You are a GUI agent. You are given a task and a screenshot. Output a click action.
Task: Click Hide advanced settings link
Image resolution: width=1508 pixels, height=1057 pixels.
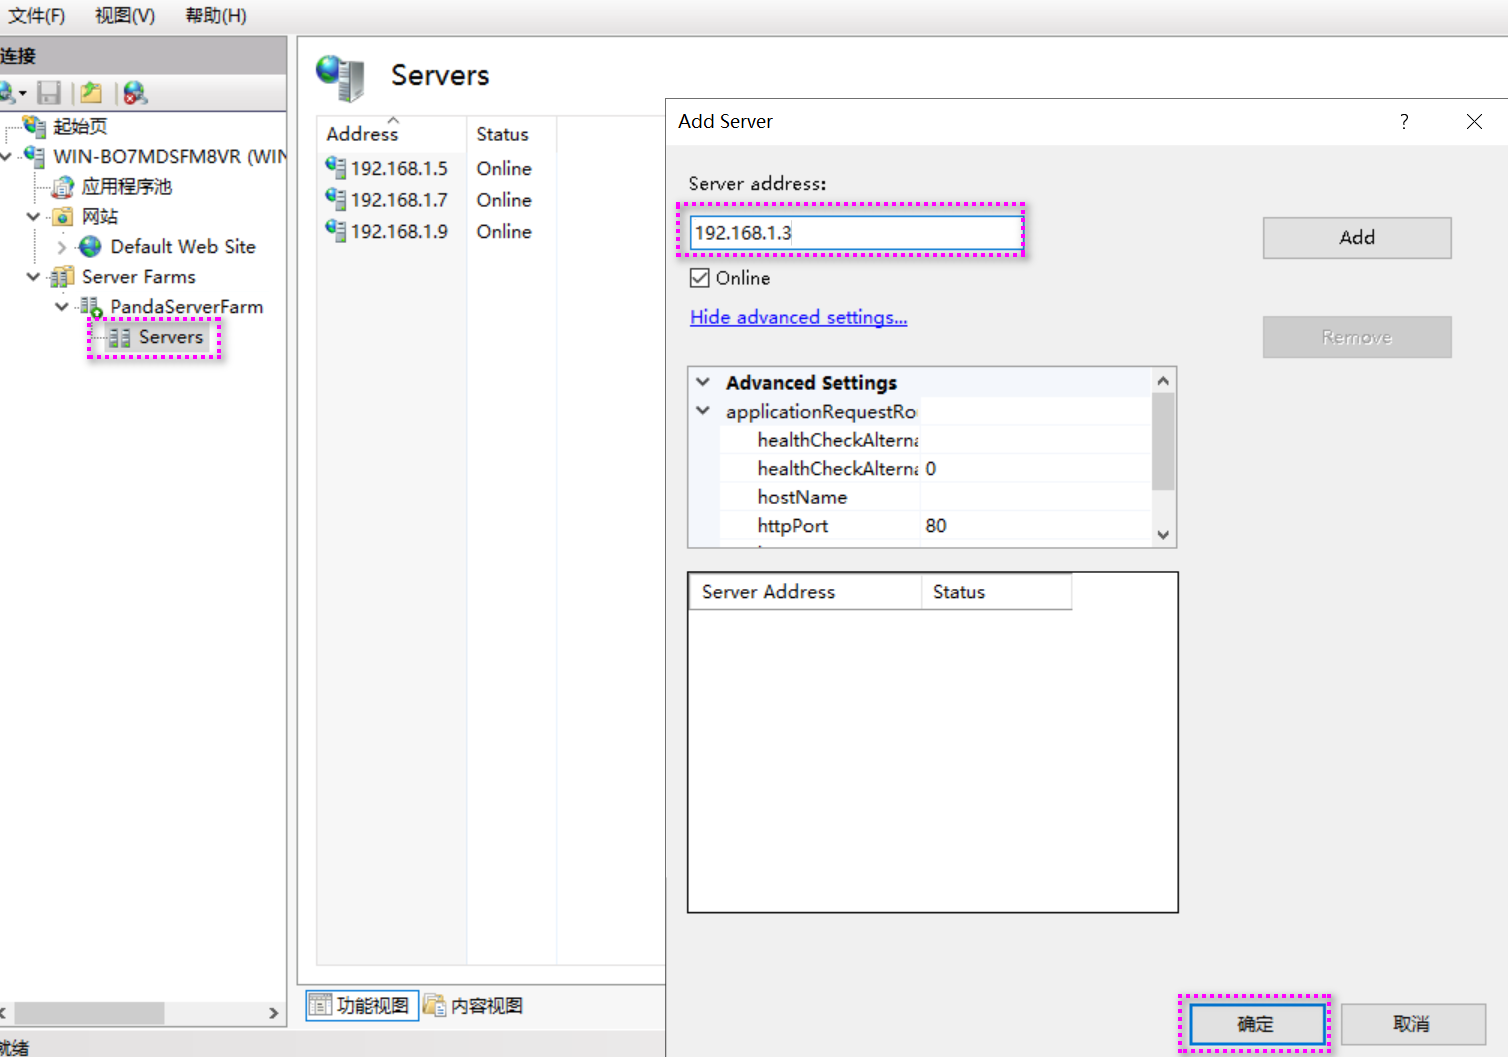click(799, 317)
